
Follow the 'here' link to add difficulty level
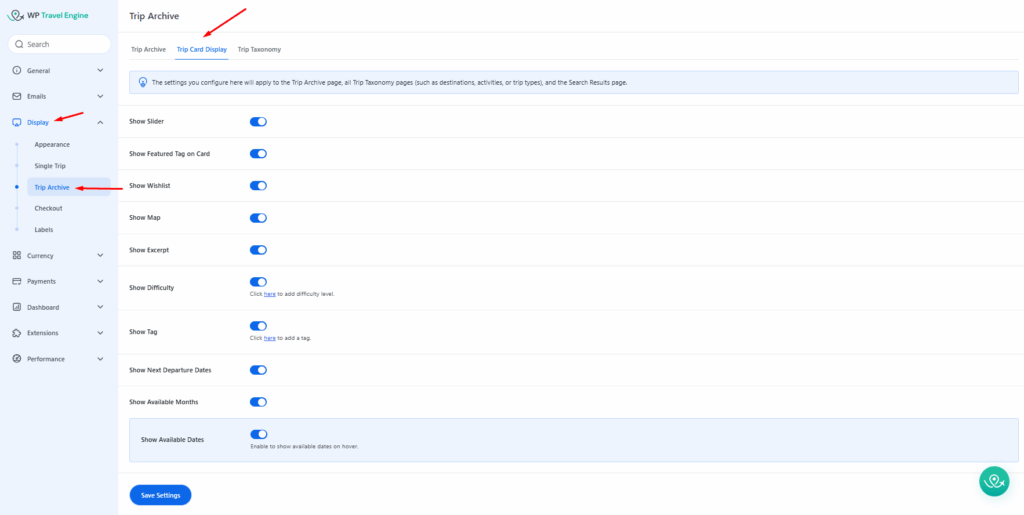point(269,294)
